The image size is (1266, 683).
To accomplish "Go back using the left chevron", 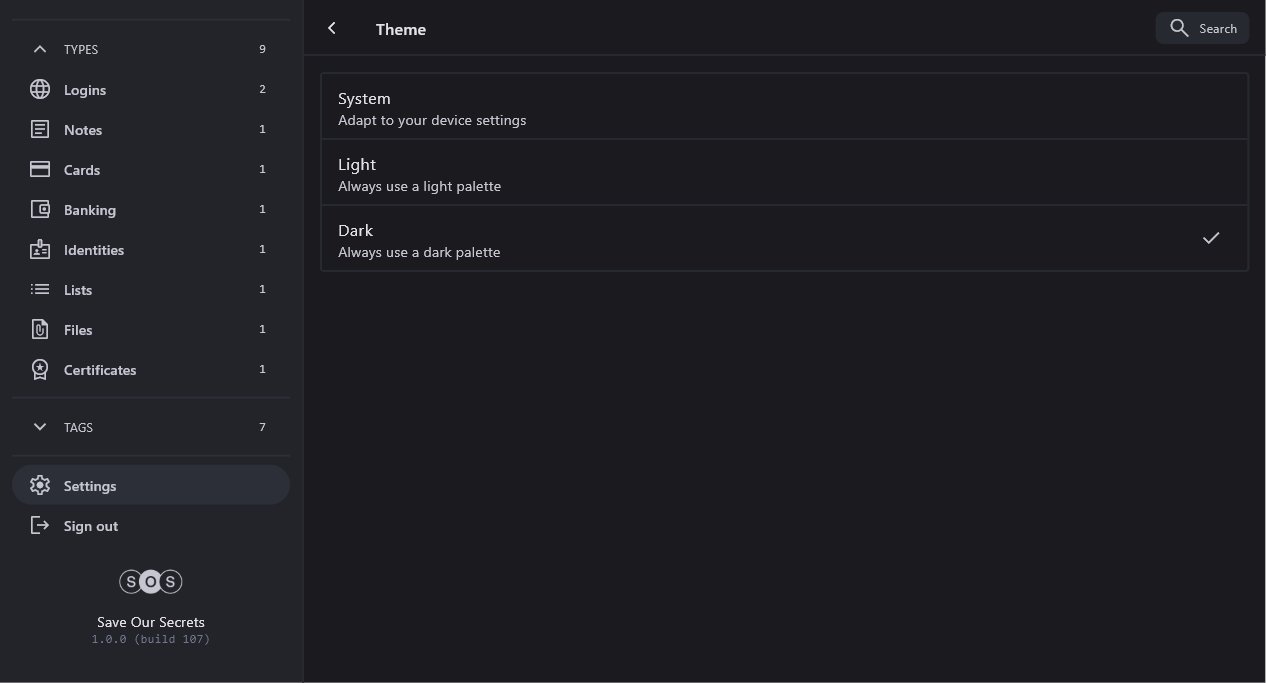I will (332, 29).
